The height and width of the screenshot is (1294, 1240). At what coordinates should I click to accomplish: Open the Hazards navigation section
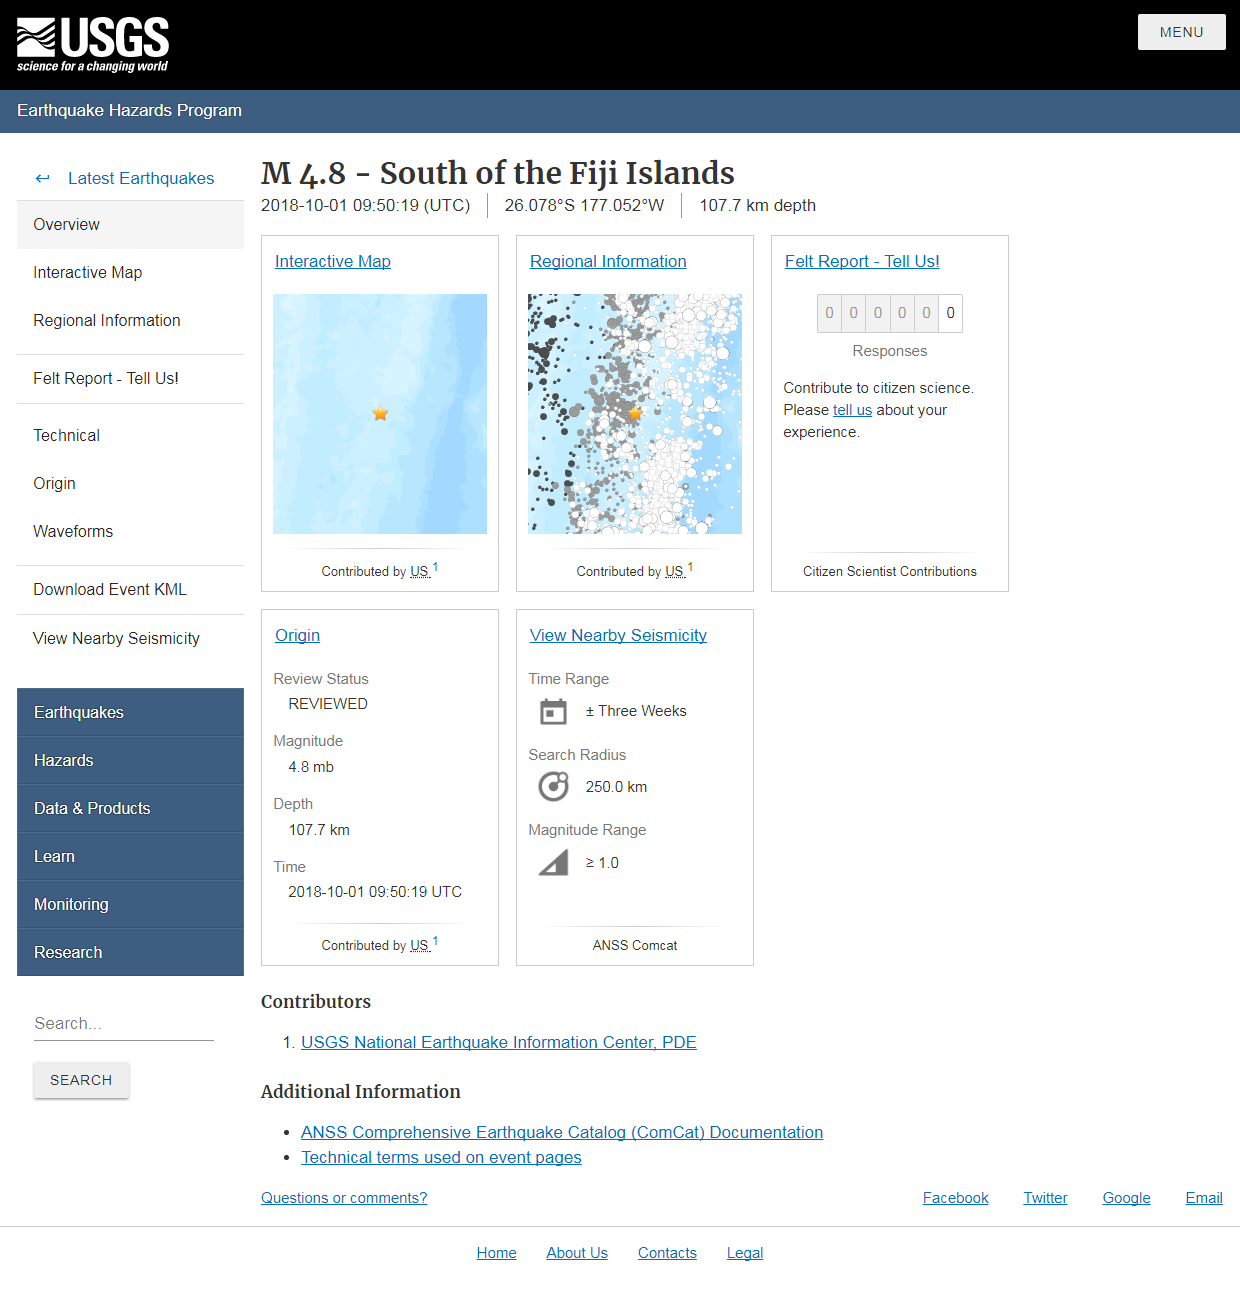(130, 760)
